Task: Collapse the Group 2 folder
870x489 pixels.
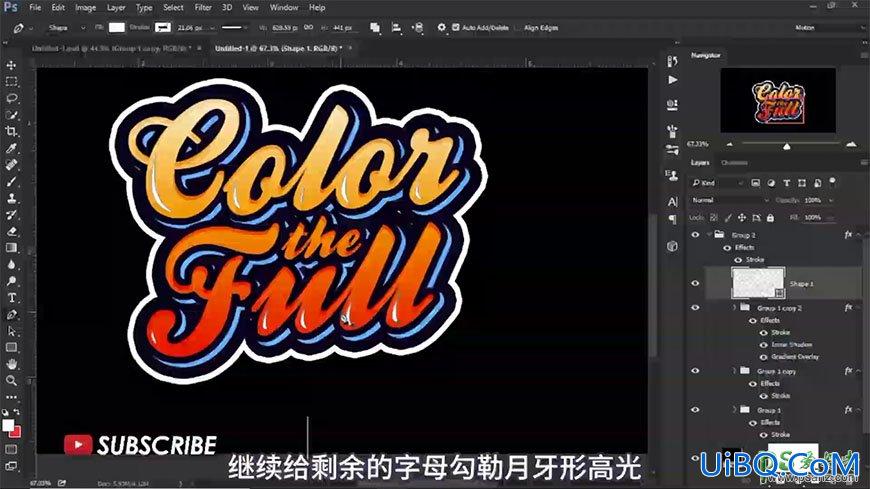Action: point(709,235)
